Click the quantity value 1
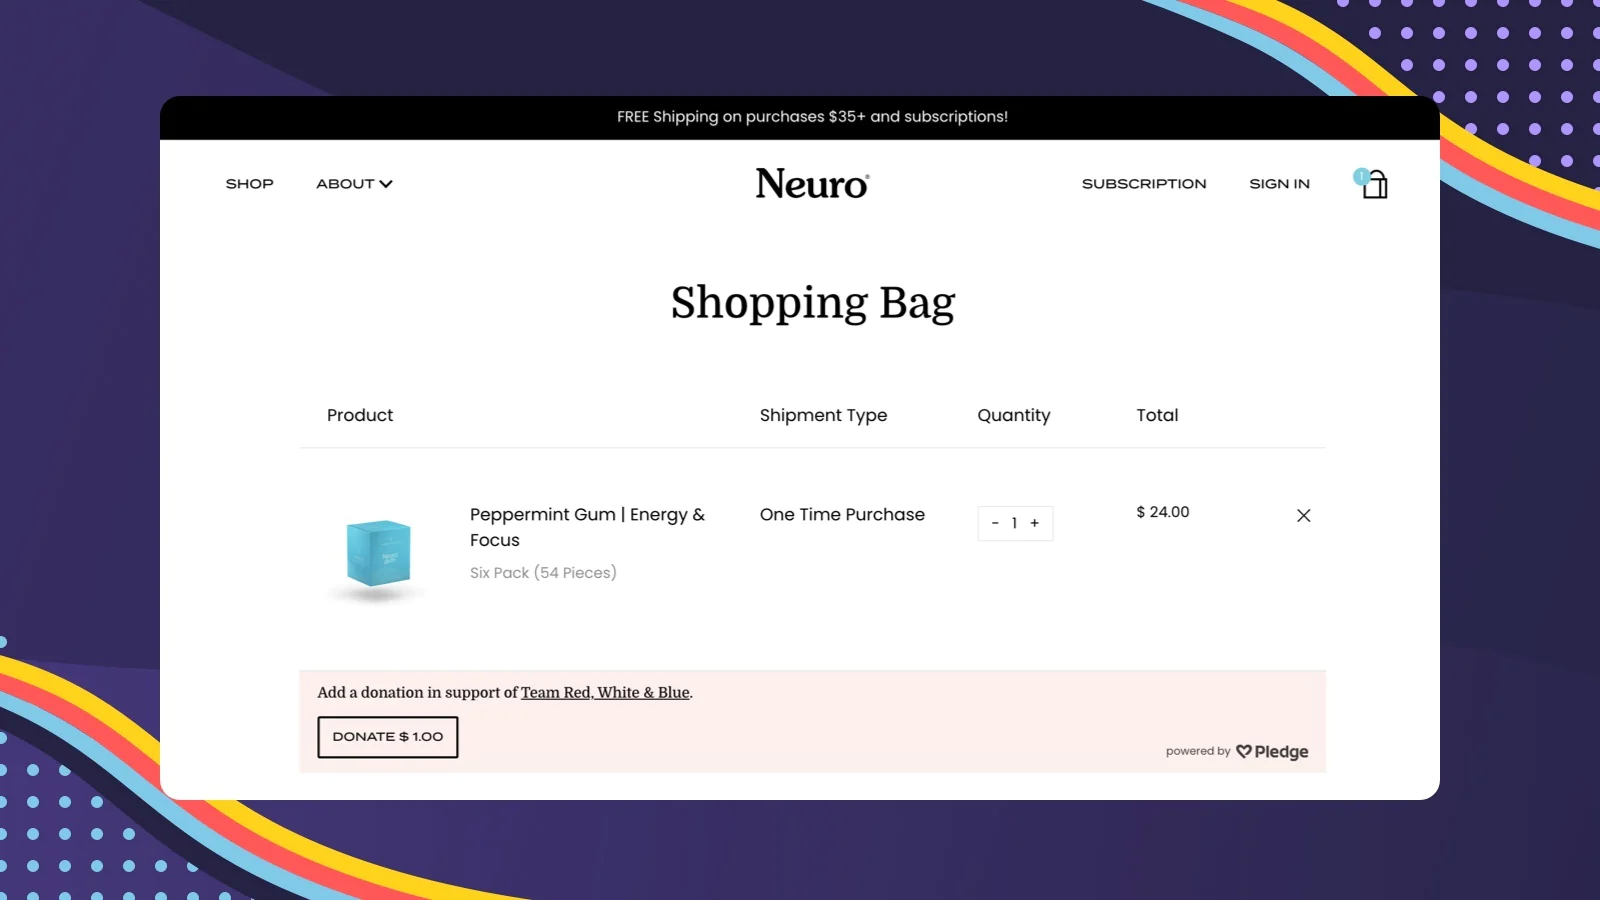 pos(1014,523)
